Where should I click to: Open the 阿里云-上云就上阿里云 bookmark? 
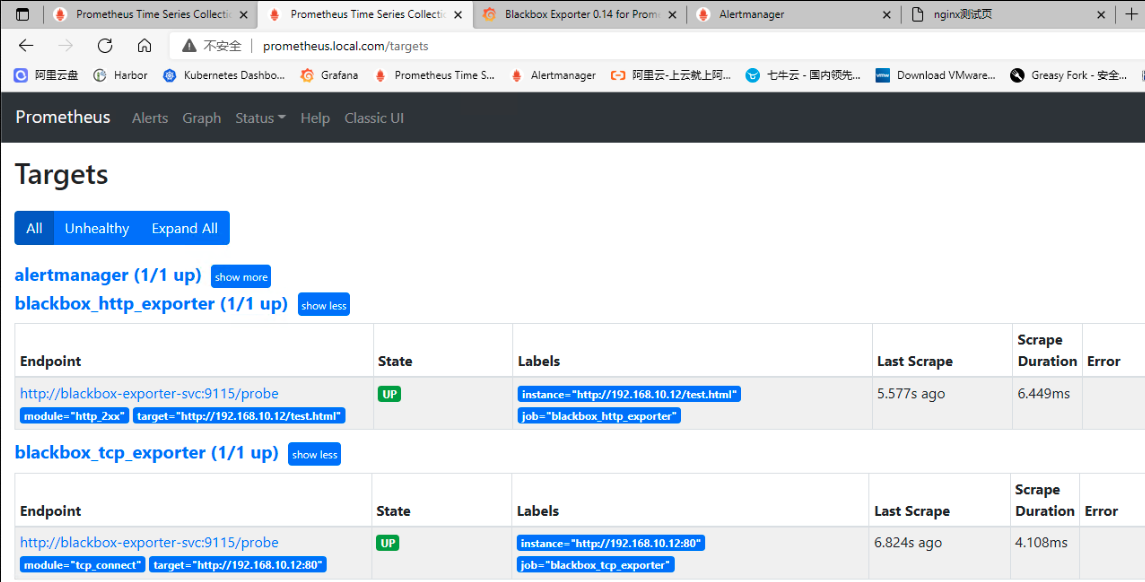click(x=670, y=75)
